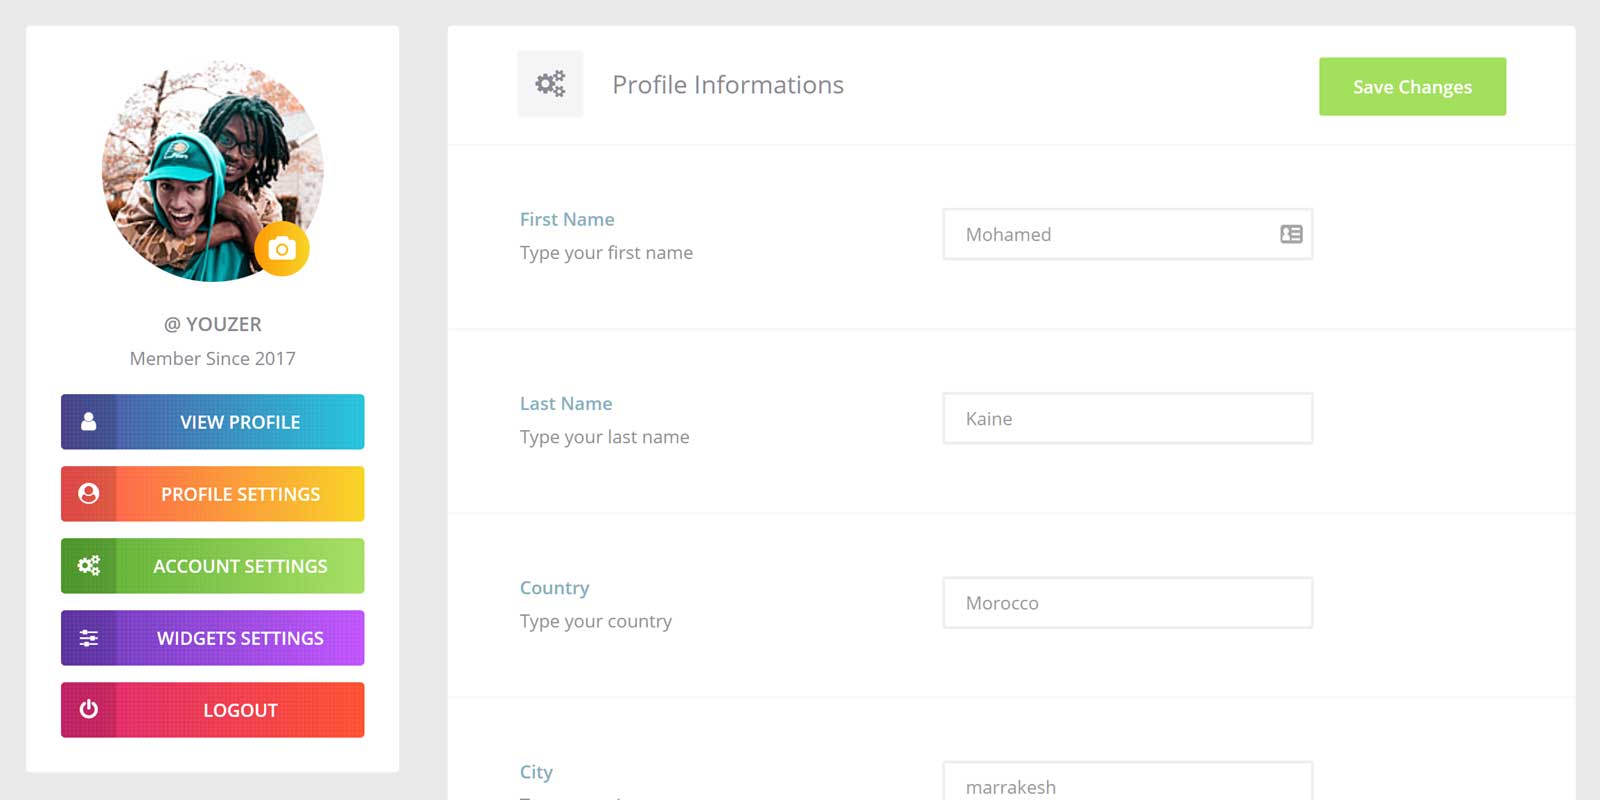This screenshot has width=1600, height=800.
Task: Click the camera icon on profile photo
Action: pyautogui.click(x=282, y=249)
